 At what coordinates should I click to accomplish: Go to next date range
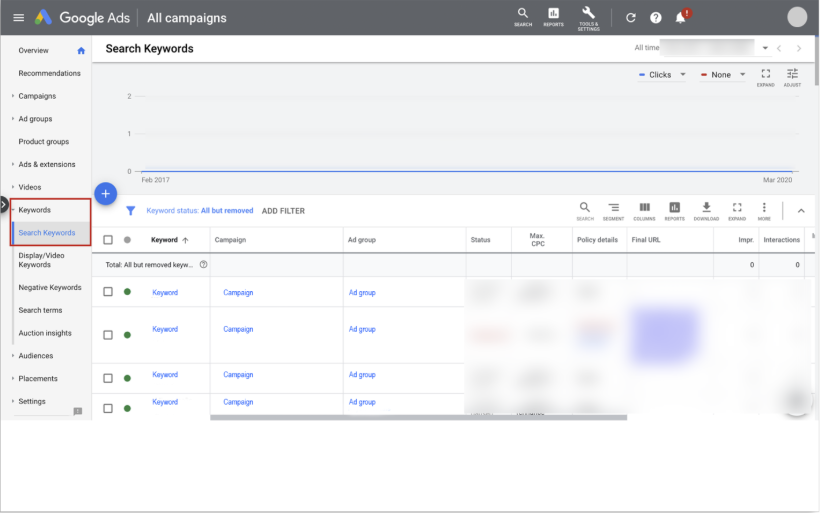click(799, 48)
